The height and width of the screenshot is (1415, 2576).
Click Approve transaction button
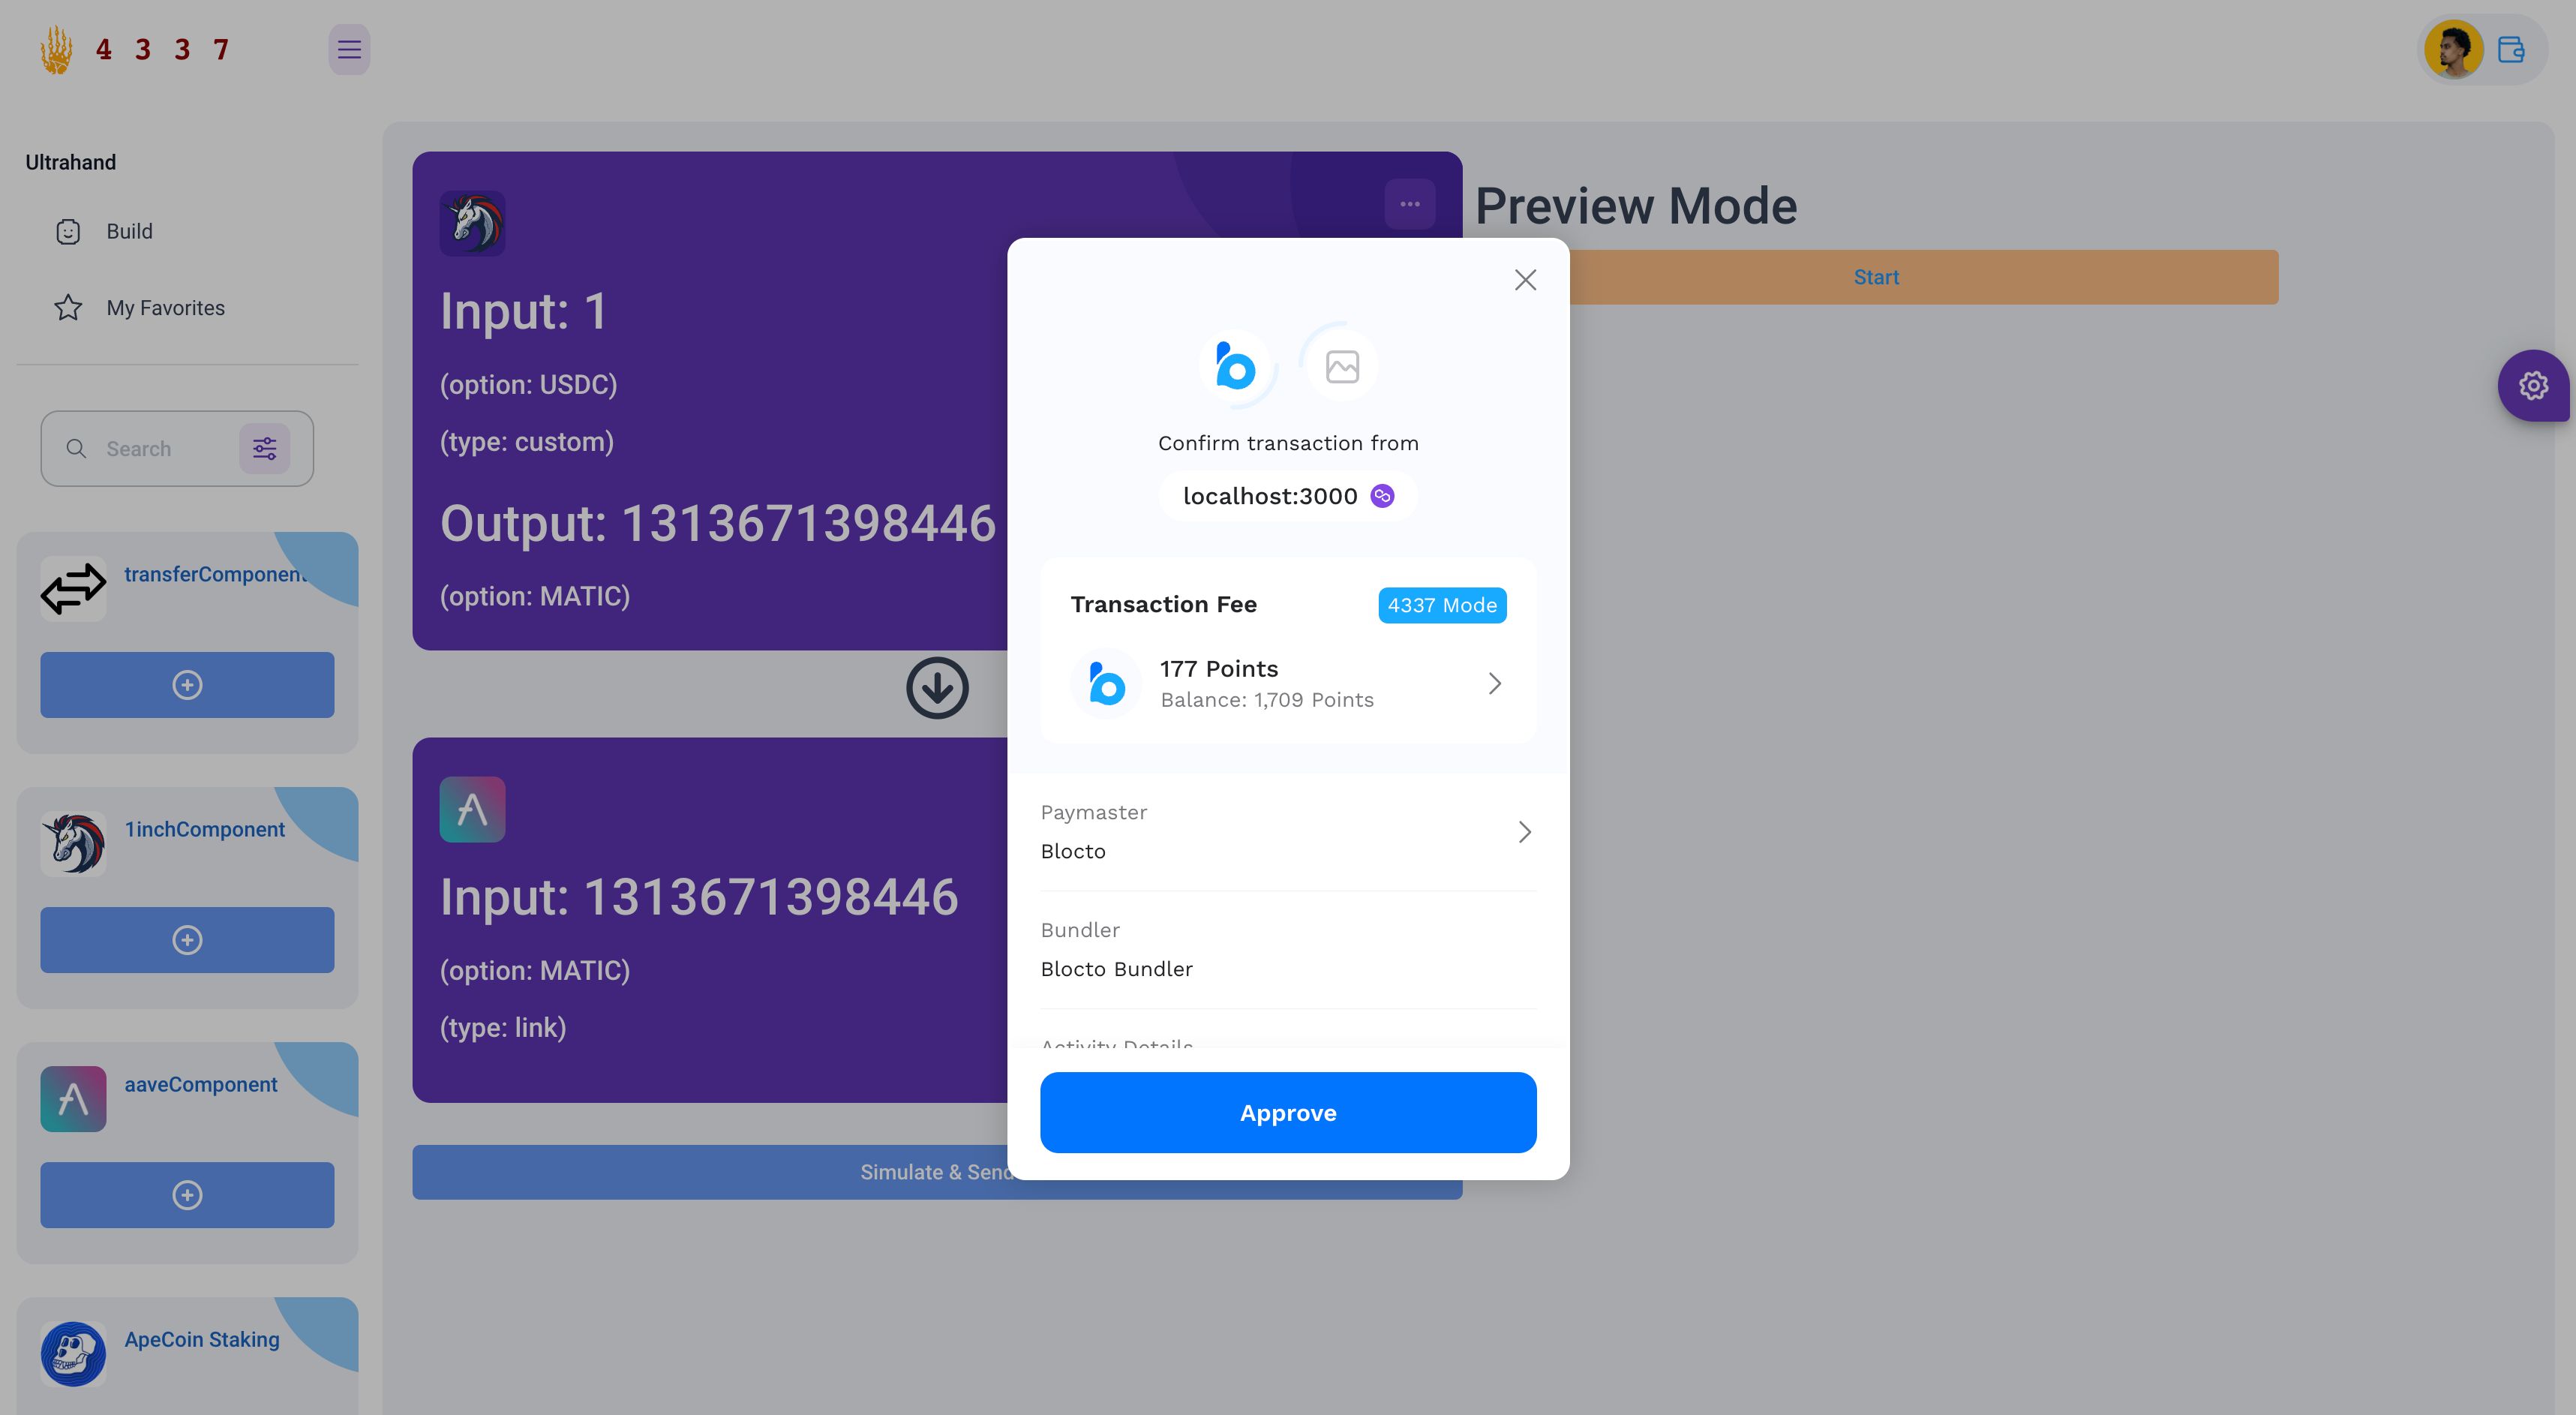point(1289,1112)
